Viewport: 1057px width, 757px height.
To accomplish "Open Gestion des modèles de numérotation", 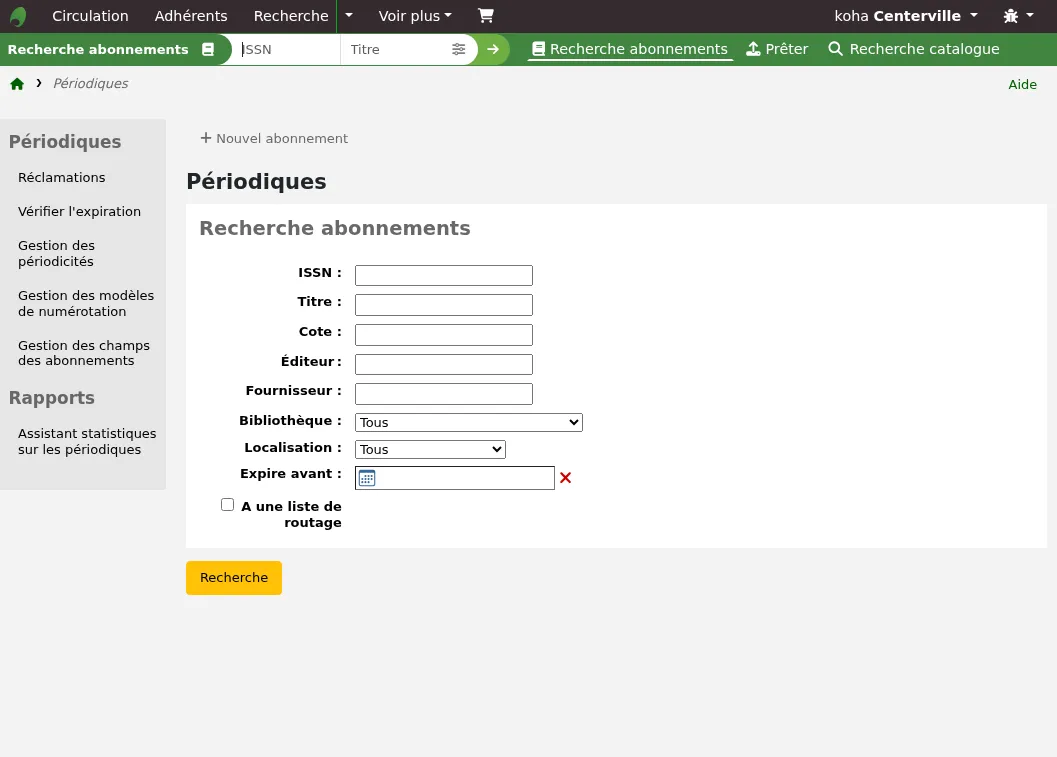I will 86,303.
